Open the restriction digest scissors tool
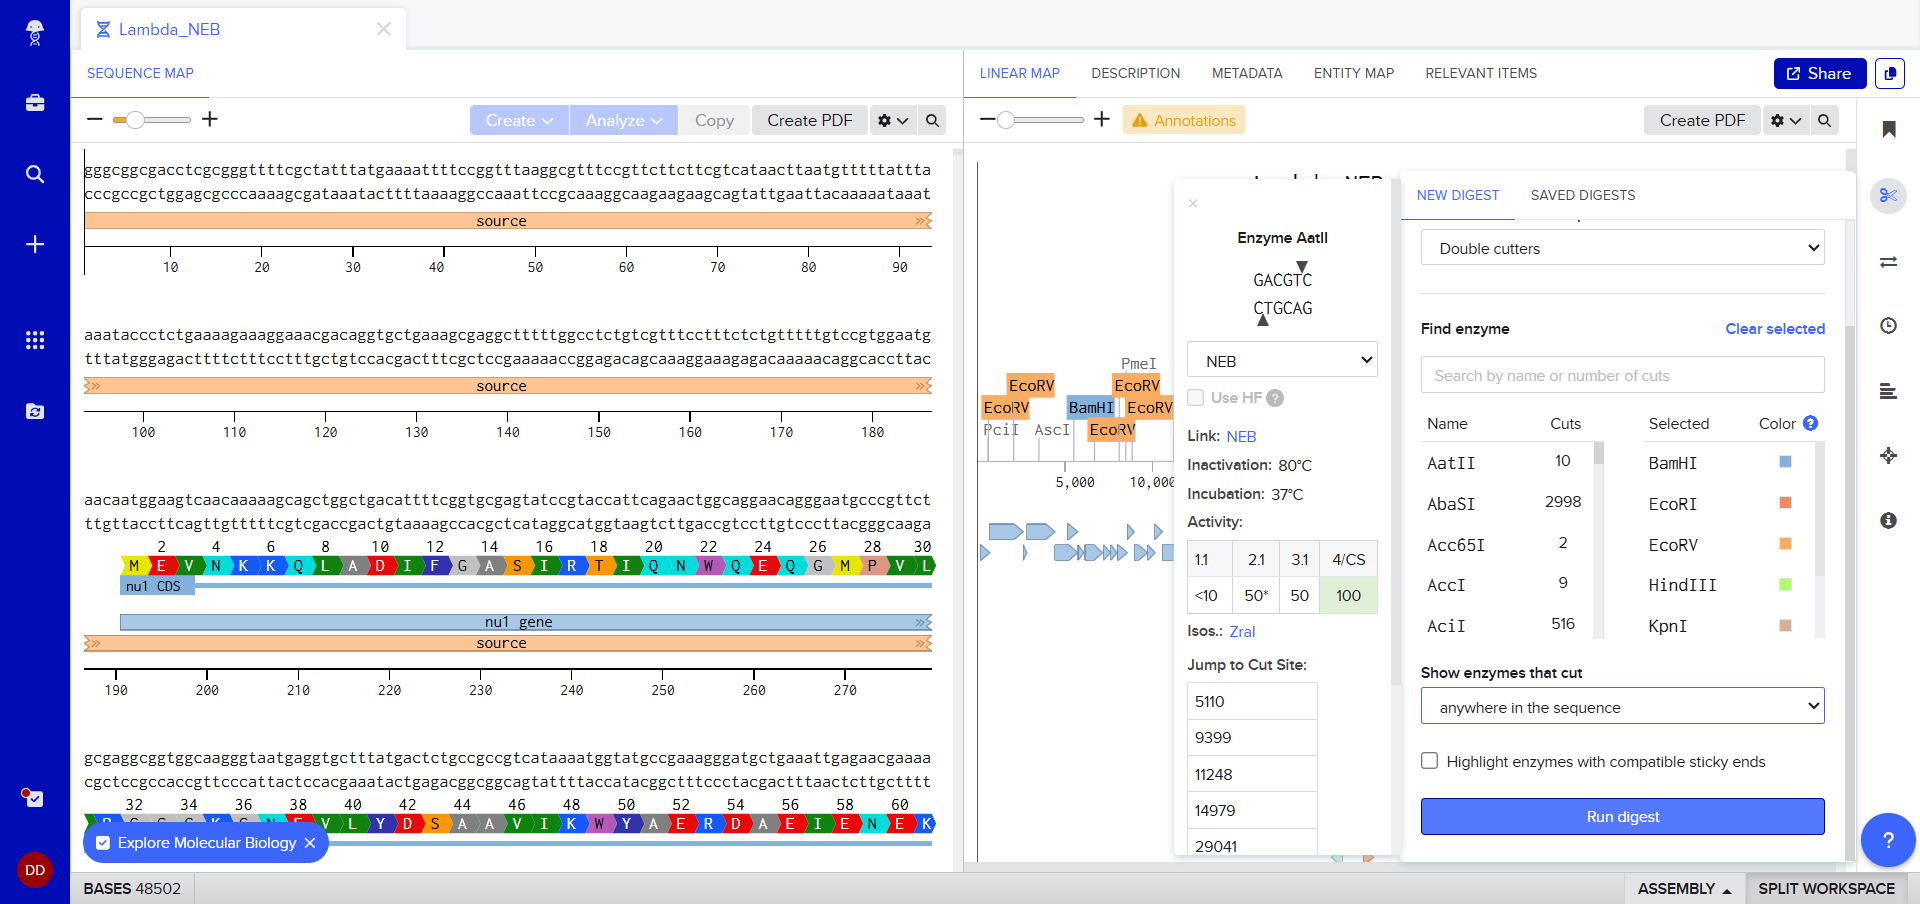This screenshot has height=904, width=1920. tap(1888, 196)
